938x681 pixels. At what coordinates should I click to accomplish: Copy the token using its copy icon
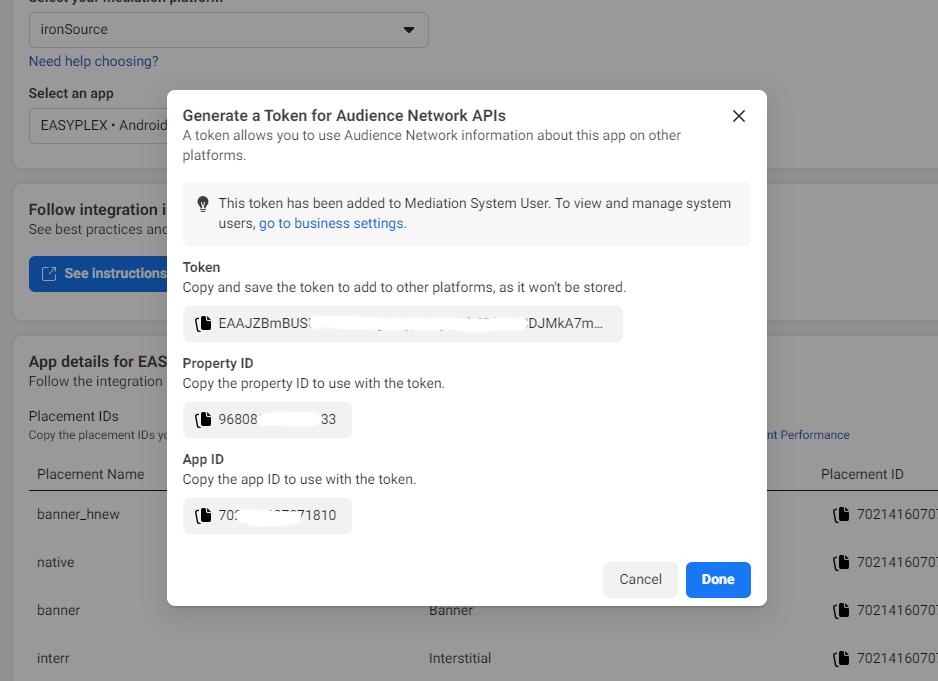[x=203, y=324]
